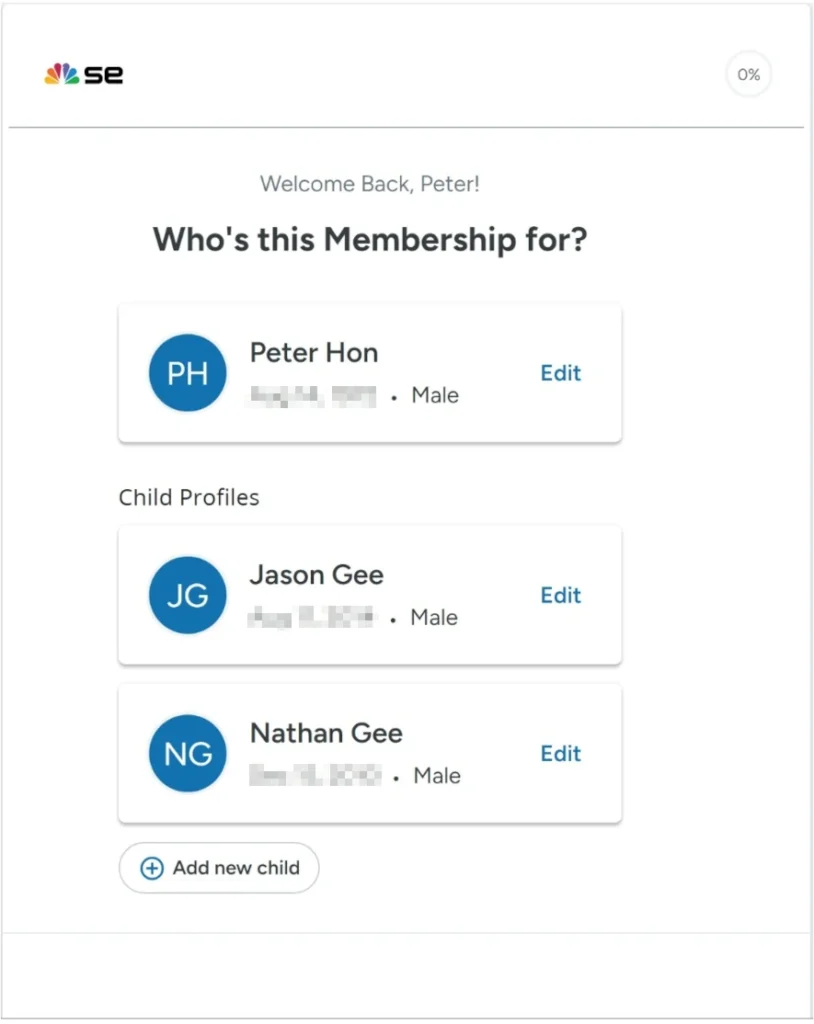814x1024 pixels.
Task: Edit Peter Hon's profile
Action: click(560, 373)
